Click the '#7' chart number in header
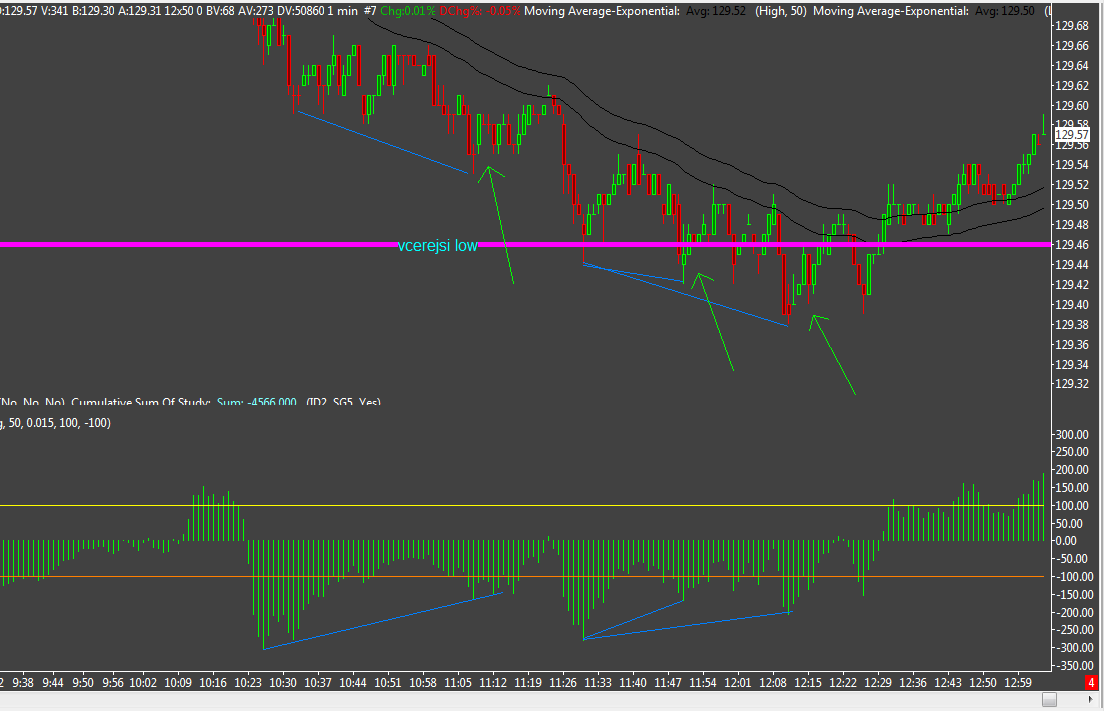The image size is (1104, 711). click(370, 11)
